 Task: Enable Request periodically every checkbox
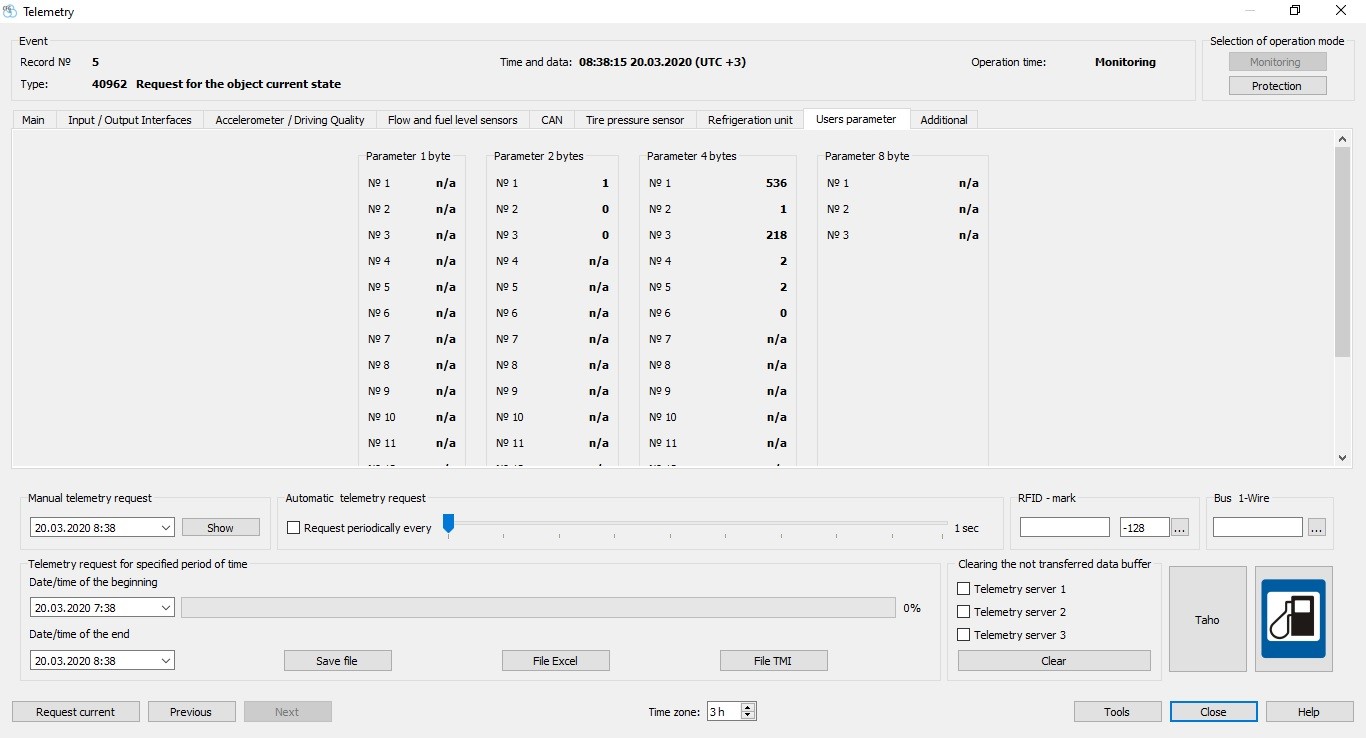pos(294,528)
